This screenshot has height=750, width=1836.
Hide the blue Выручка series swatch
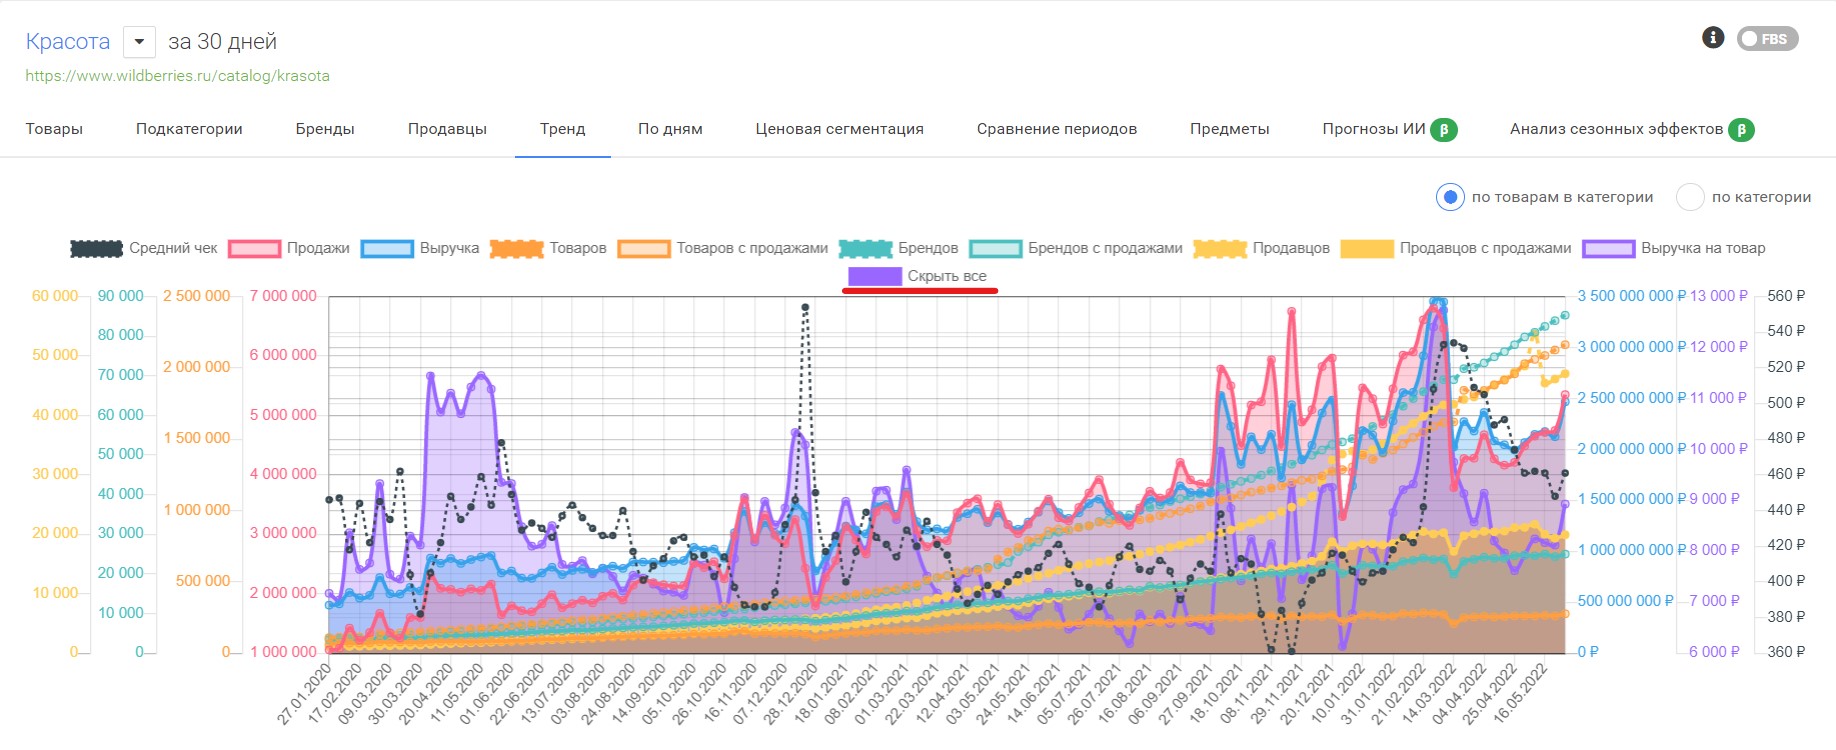coord(387,249)
